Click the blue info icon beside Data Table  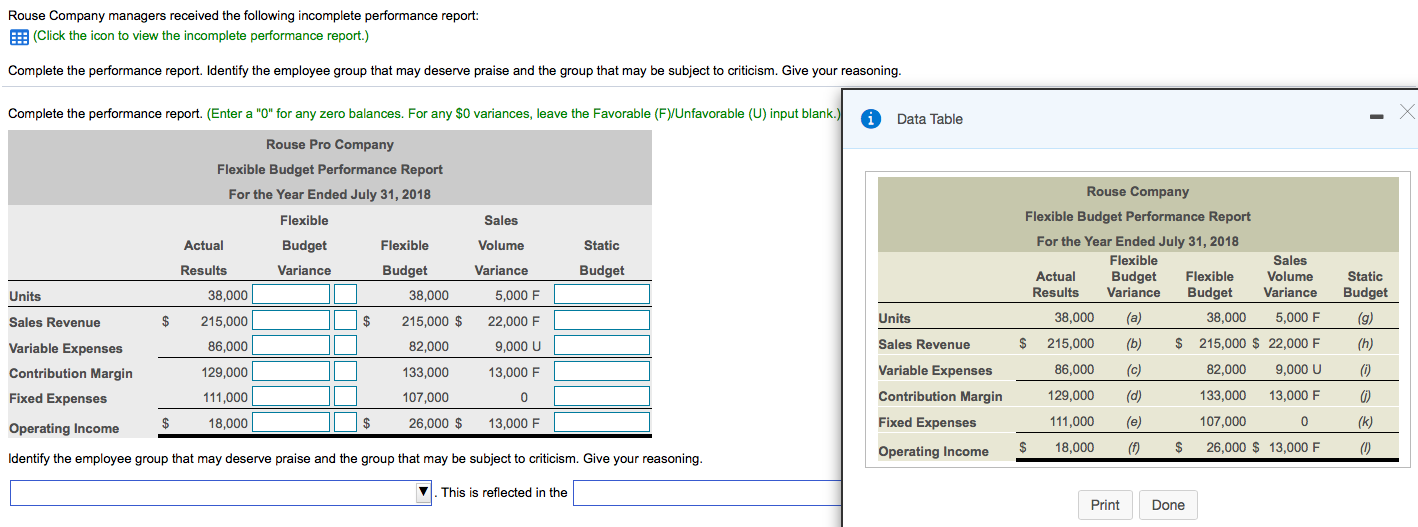[x=872, y=119]
